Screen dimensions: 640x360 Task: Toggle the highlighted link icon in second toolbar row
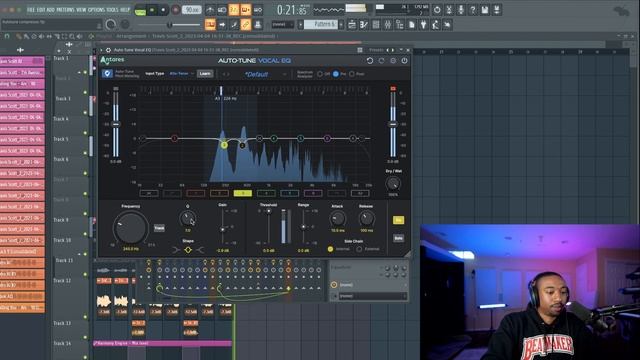click(x=246, y=25)
